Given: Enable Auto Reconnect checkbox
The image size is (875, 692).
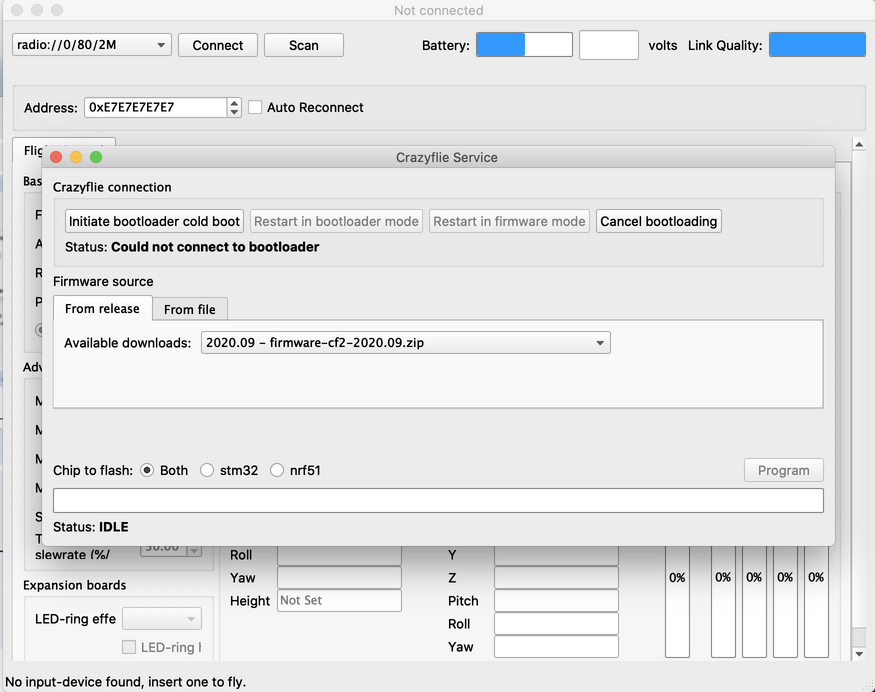Looking at the screenshot, I should [255, 107].
